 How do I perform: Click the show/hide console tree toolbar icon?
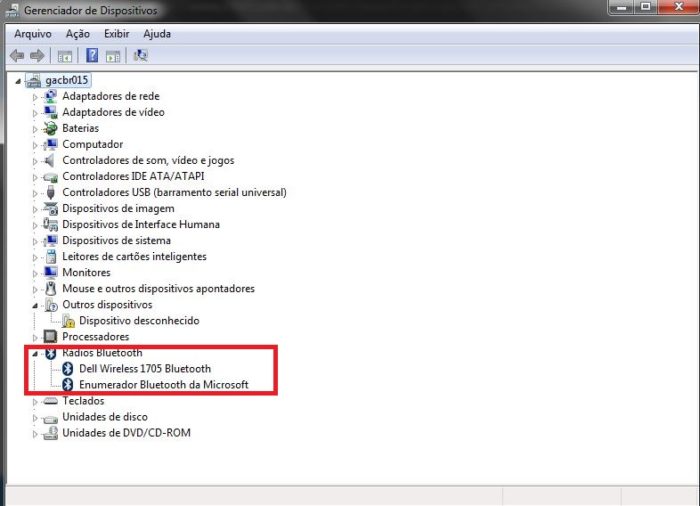pos(65,56)
